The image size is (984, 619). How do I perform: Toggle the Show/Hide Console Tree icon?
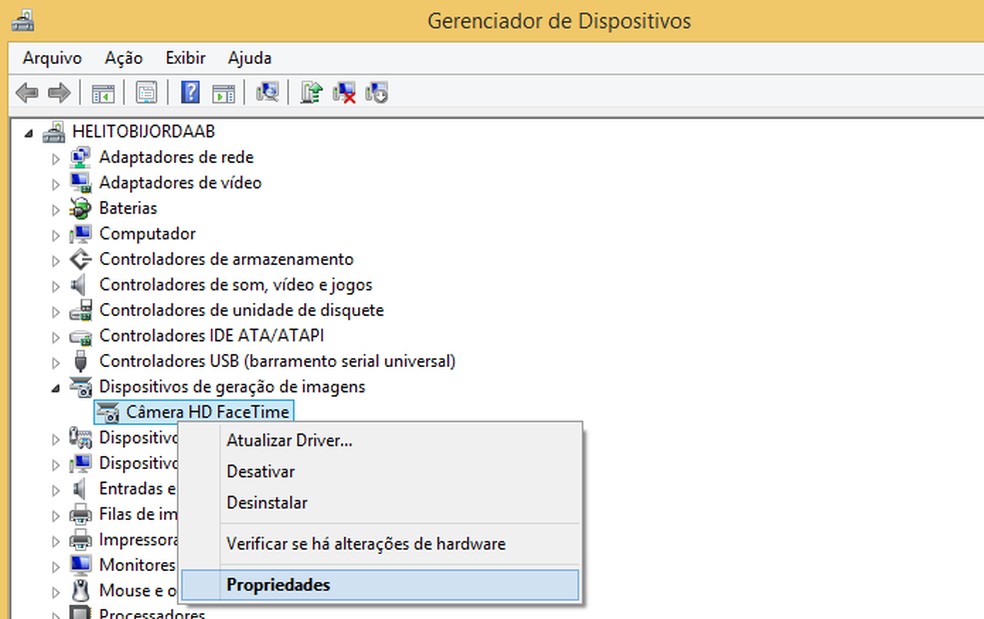pos(103,92)
